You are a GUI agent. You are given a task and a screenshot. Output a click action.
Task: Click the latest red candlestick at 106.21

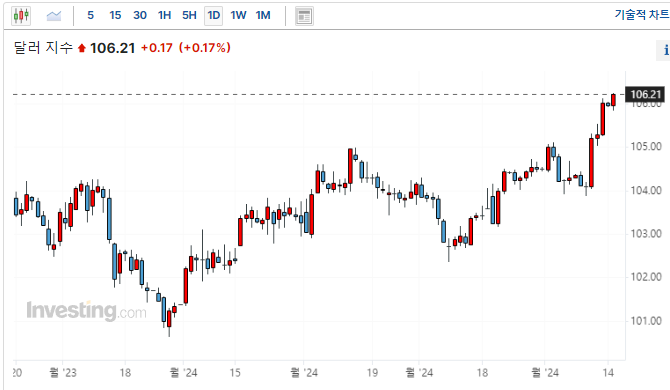(614, 100)
